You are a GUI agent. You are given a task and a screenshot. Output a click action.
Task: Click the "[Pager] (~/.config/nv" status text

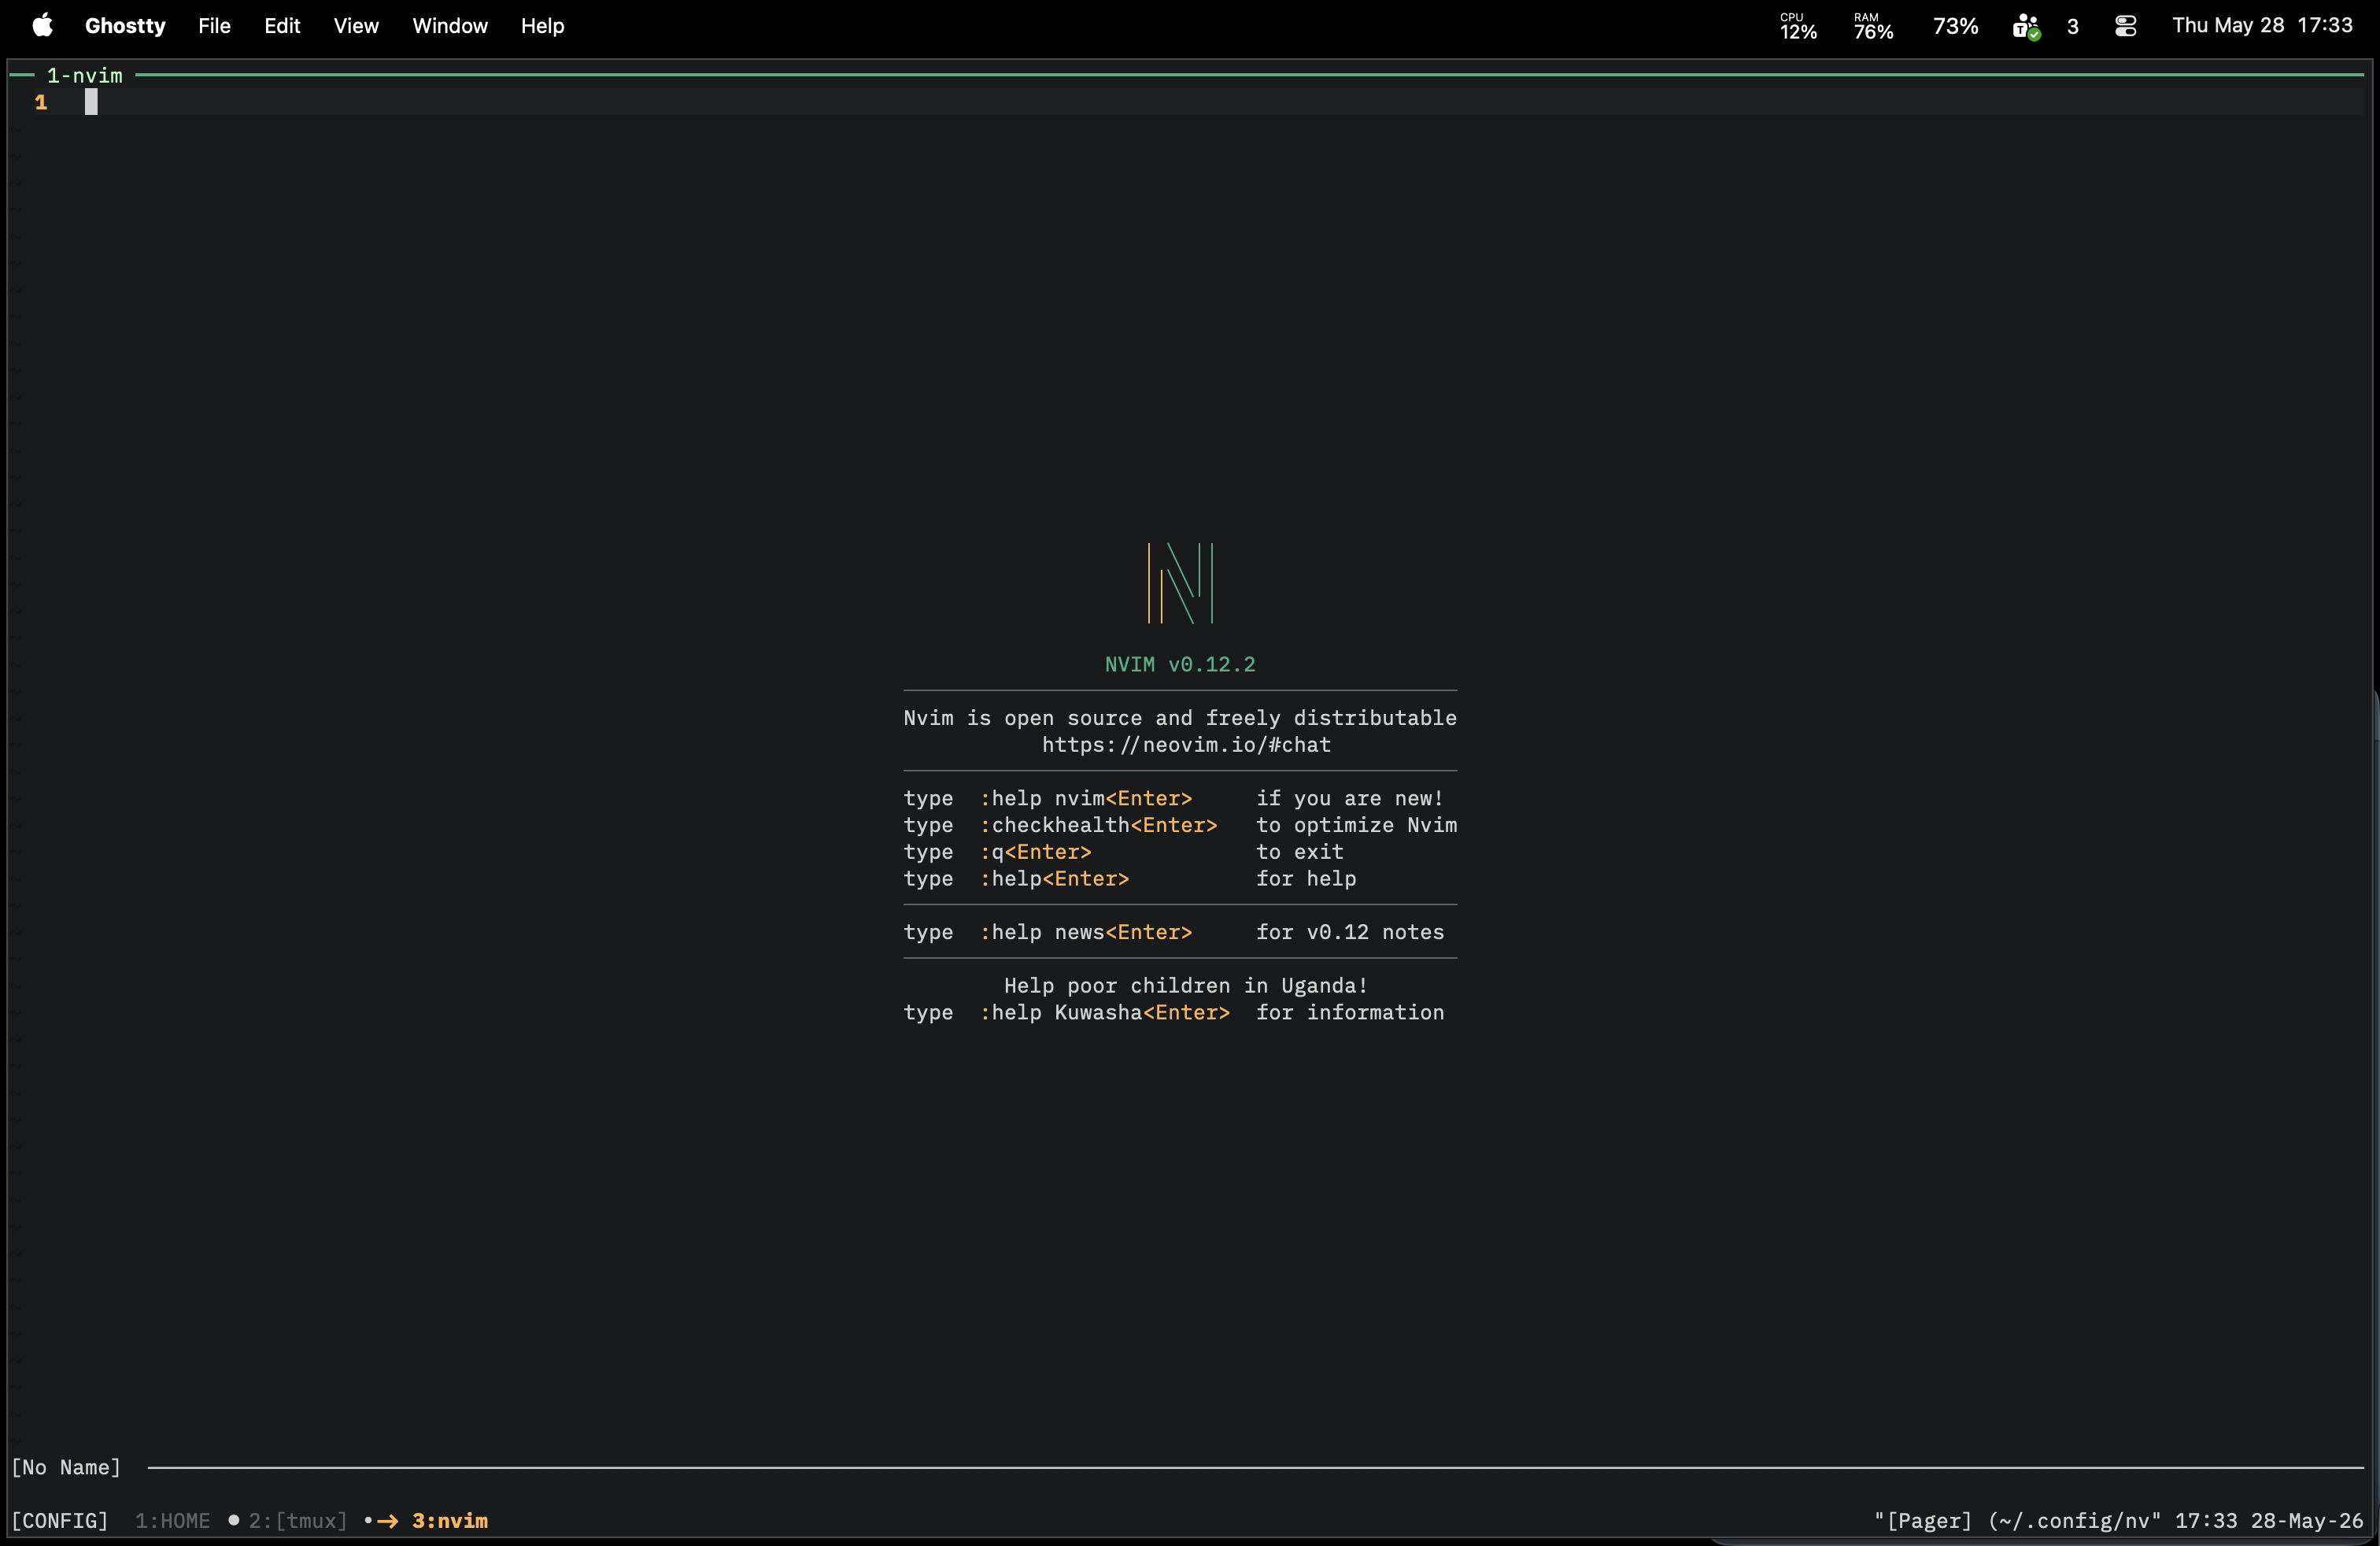click(x=2017, y=1521)
